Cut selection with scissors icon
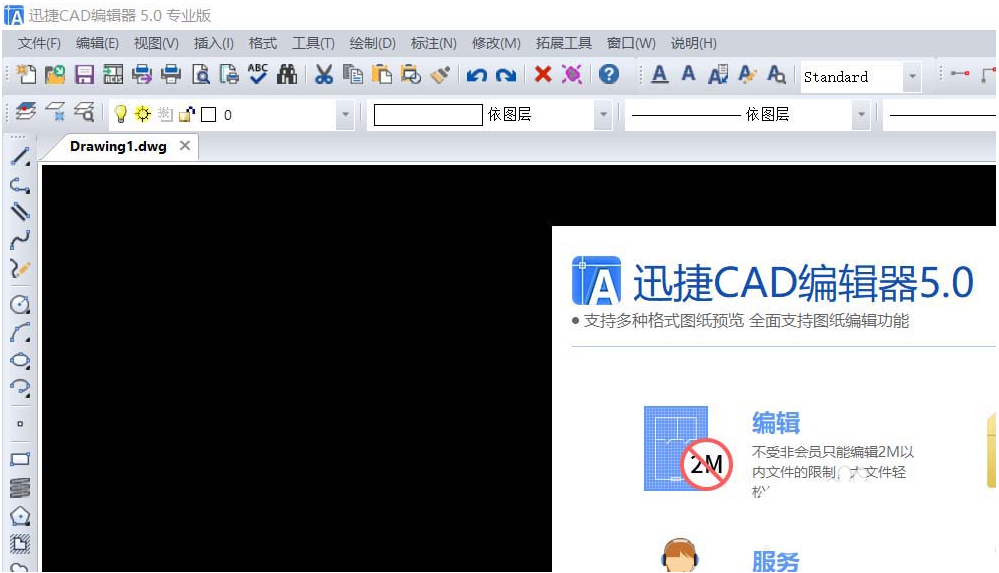The width and height of the screenshot is (999, 573). tap(324, 75)
